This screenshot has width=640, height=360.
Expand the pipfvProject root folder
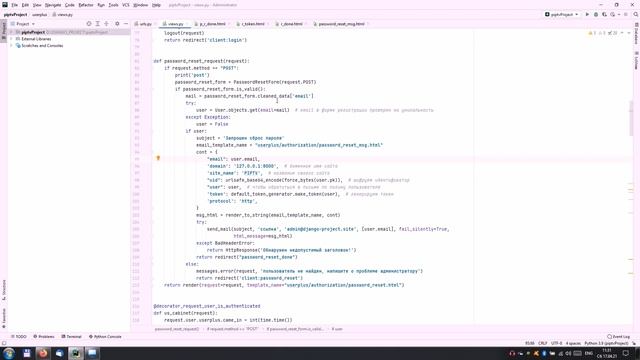(x=11, y=32)
